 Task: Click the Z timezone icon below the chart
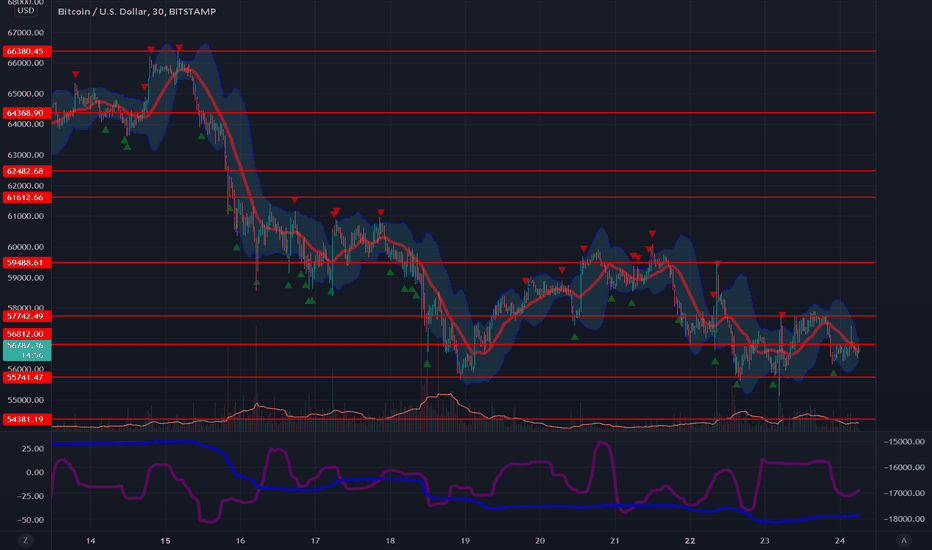point(25,540)
